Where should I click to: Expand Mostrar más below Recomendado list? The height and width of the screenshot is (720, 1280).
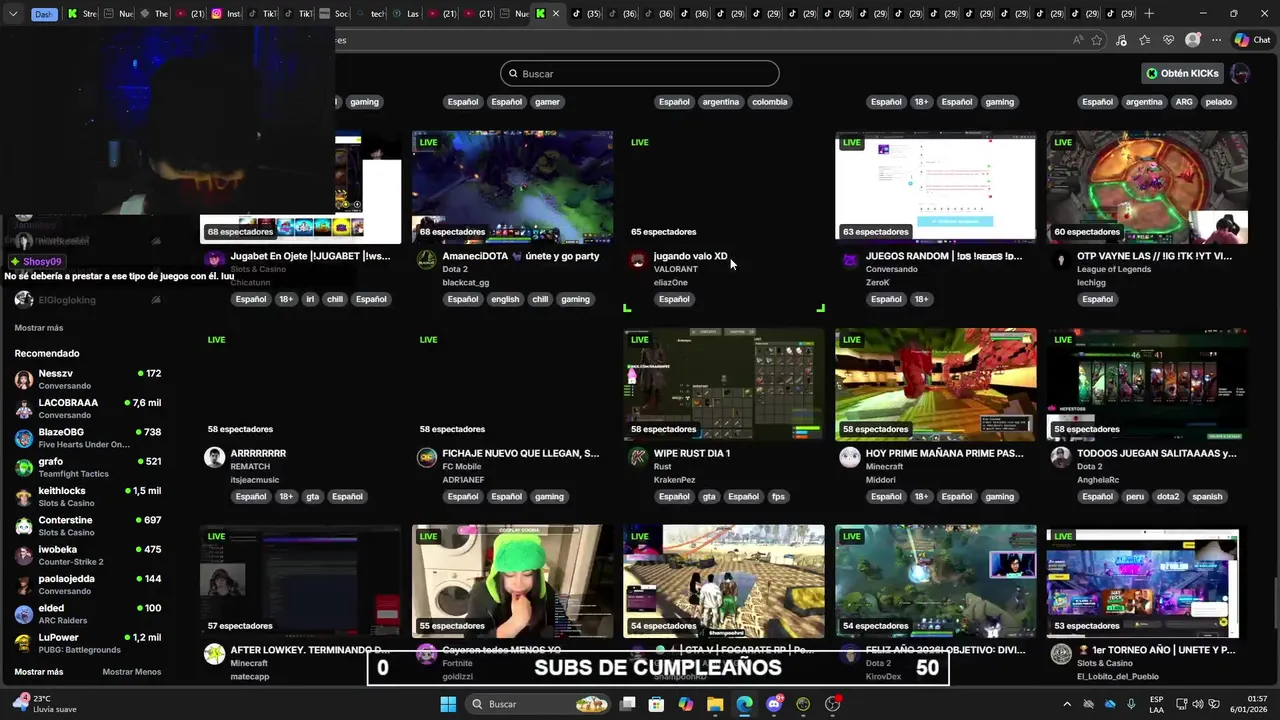[x=39, y=672]
